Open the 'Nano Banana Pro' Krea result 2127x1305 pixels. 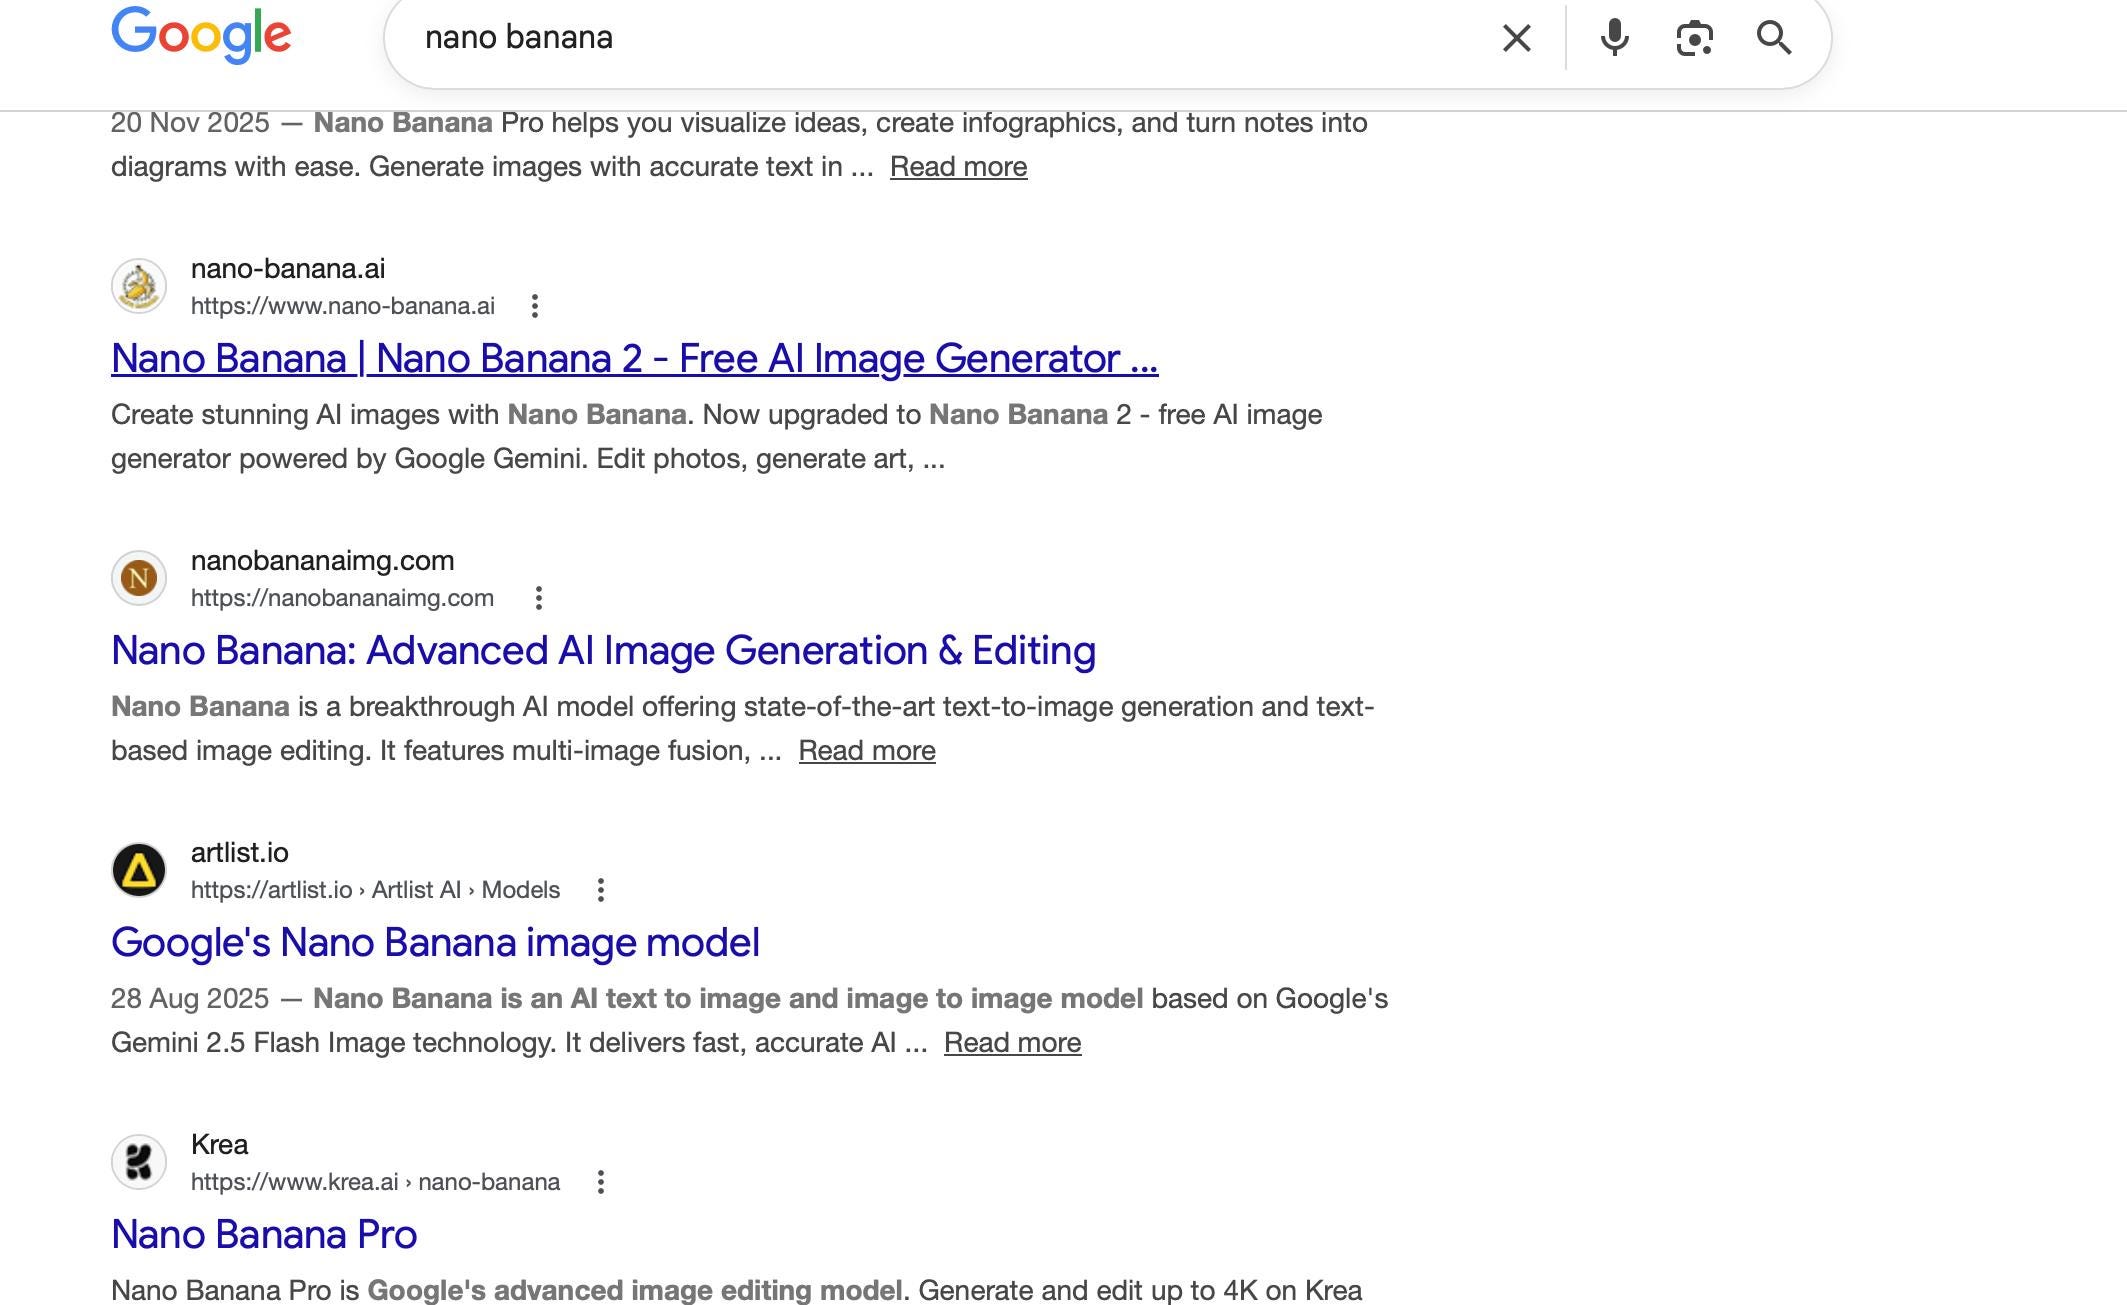click(264, 1235)
